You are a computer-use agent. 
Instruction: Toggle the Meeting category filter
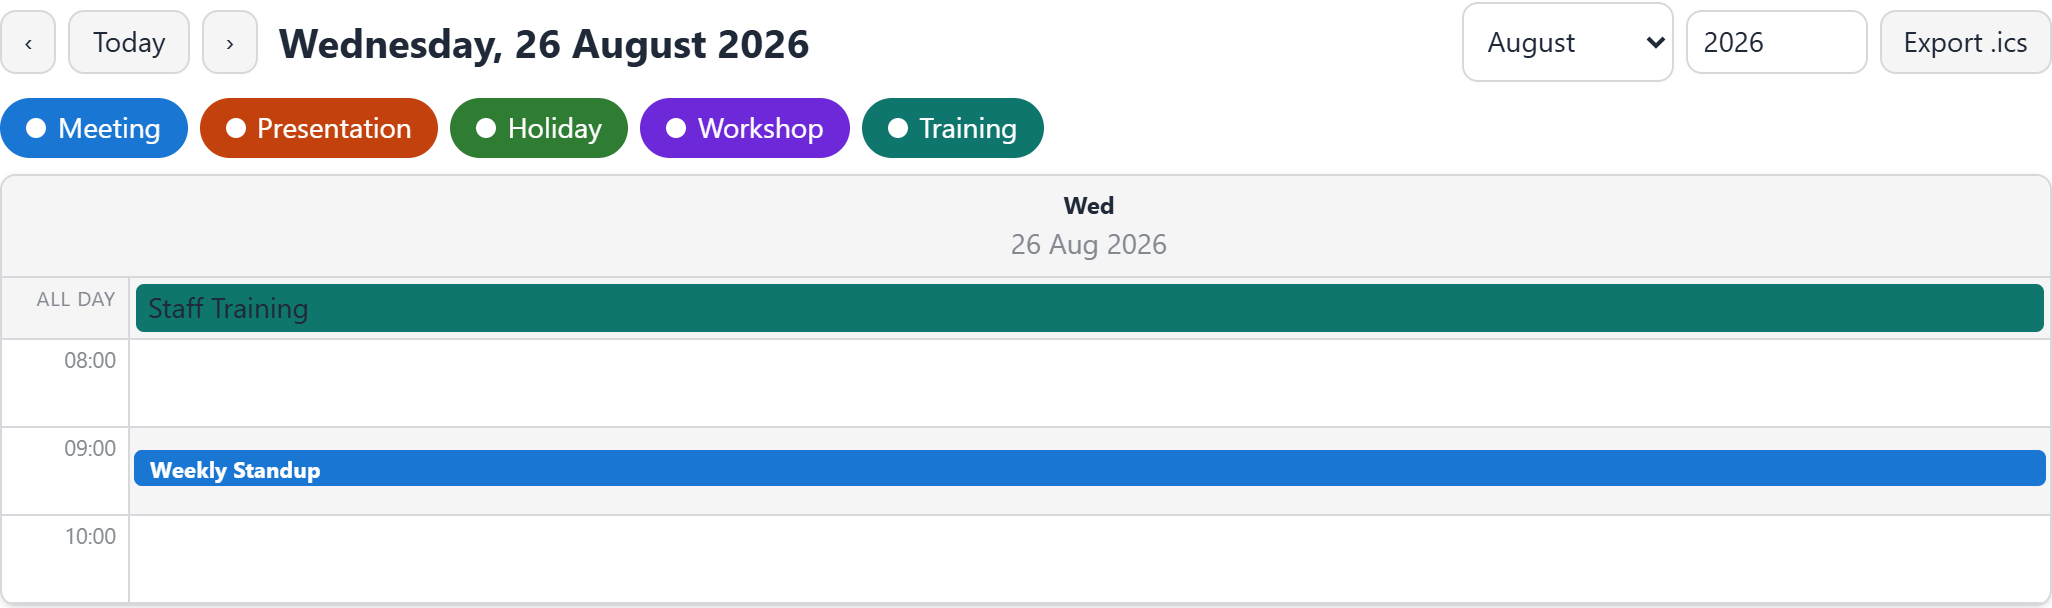(x=94, y=128)
